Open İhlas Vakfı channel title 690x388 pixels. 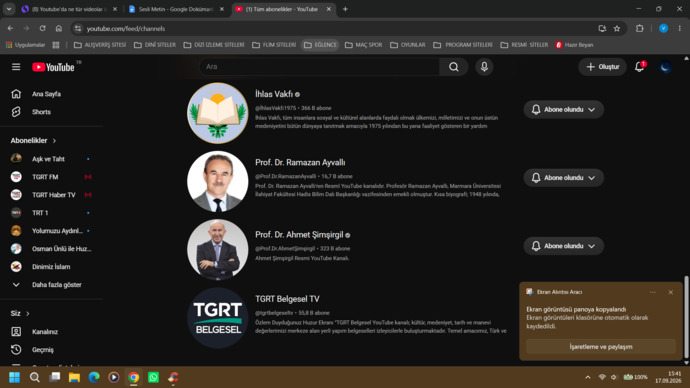(x=274, y=94)
